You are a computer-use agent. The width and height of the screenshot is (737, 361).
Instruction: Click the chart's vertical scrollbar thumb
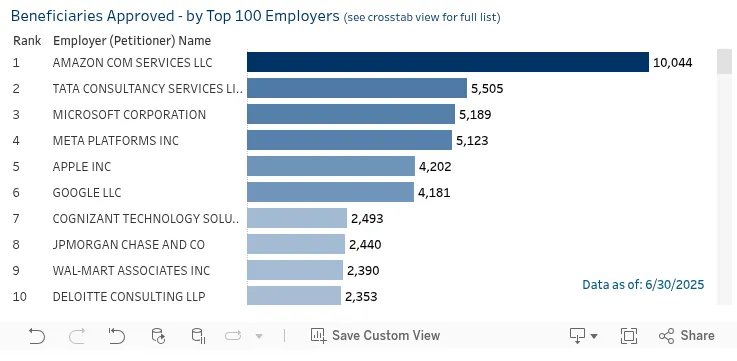pos(724,61)
